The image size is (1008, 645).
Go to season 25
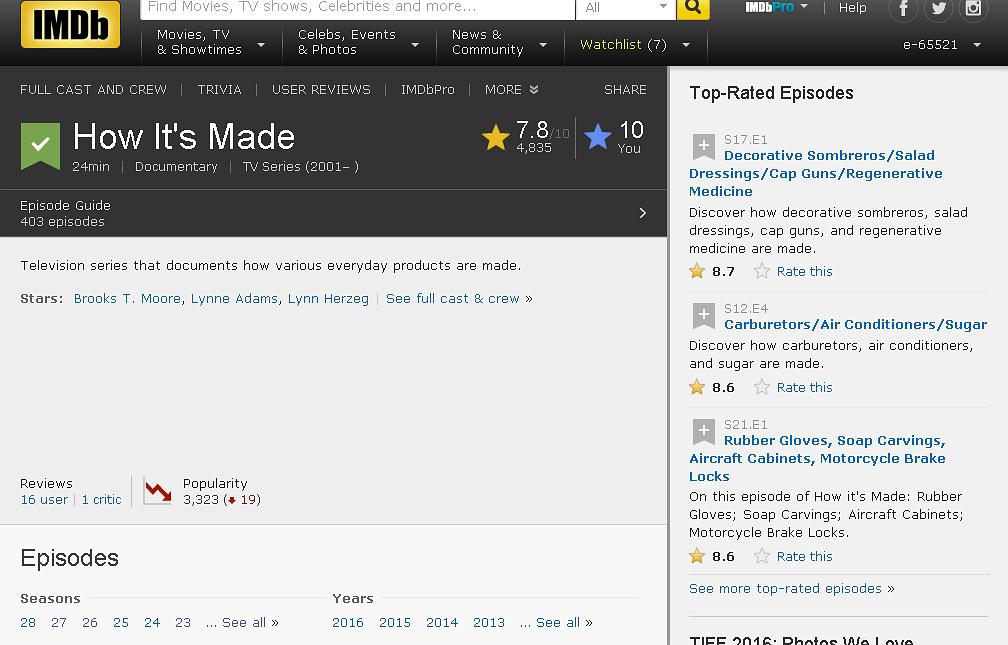[x=121, y=622]
